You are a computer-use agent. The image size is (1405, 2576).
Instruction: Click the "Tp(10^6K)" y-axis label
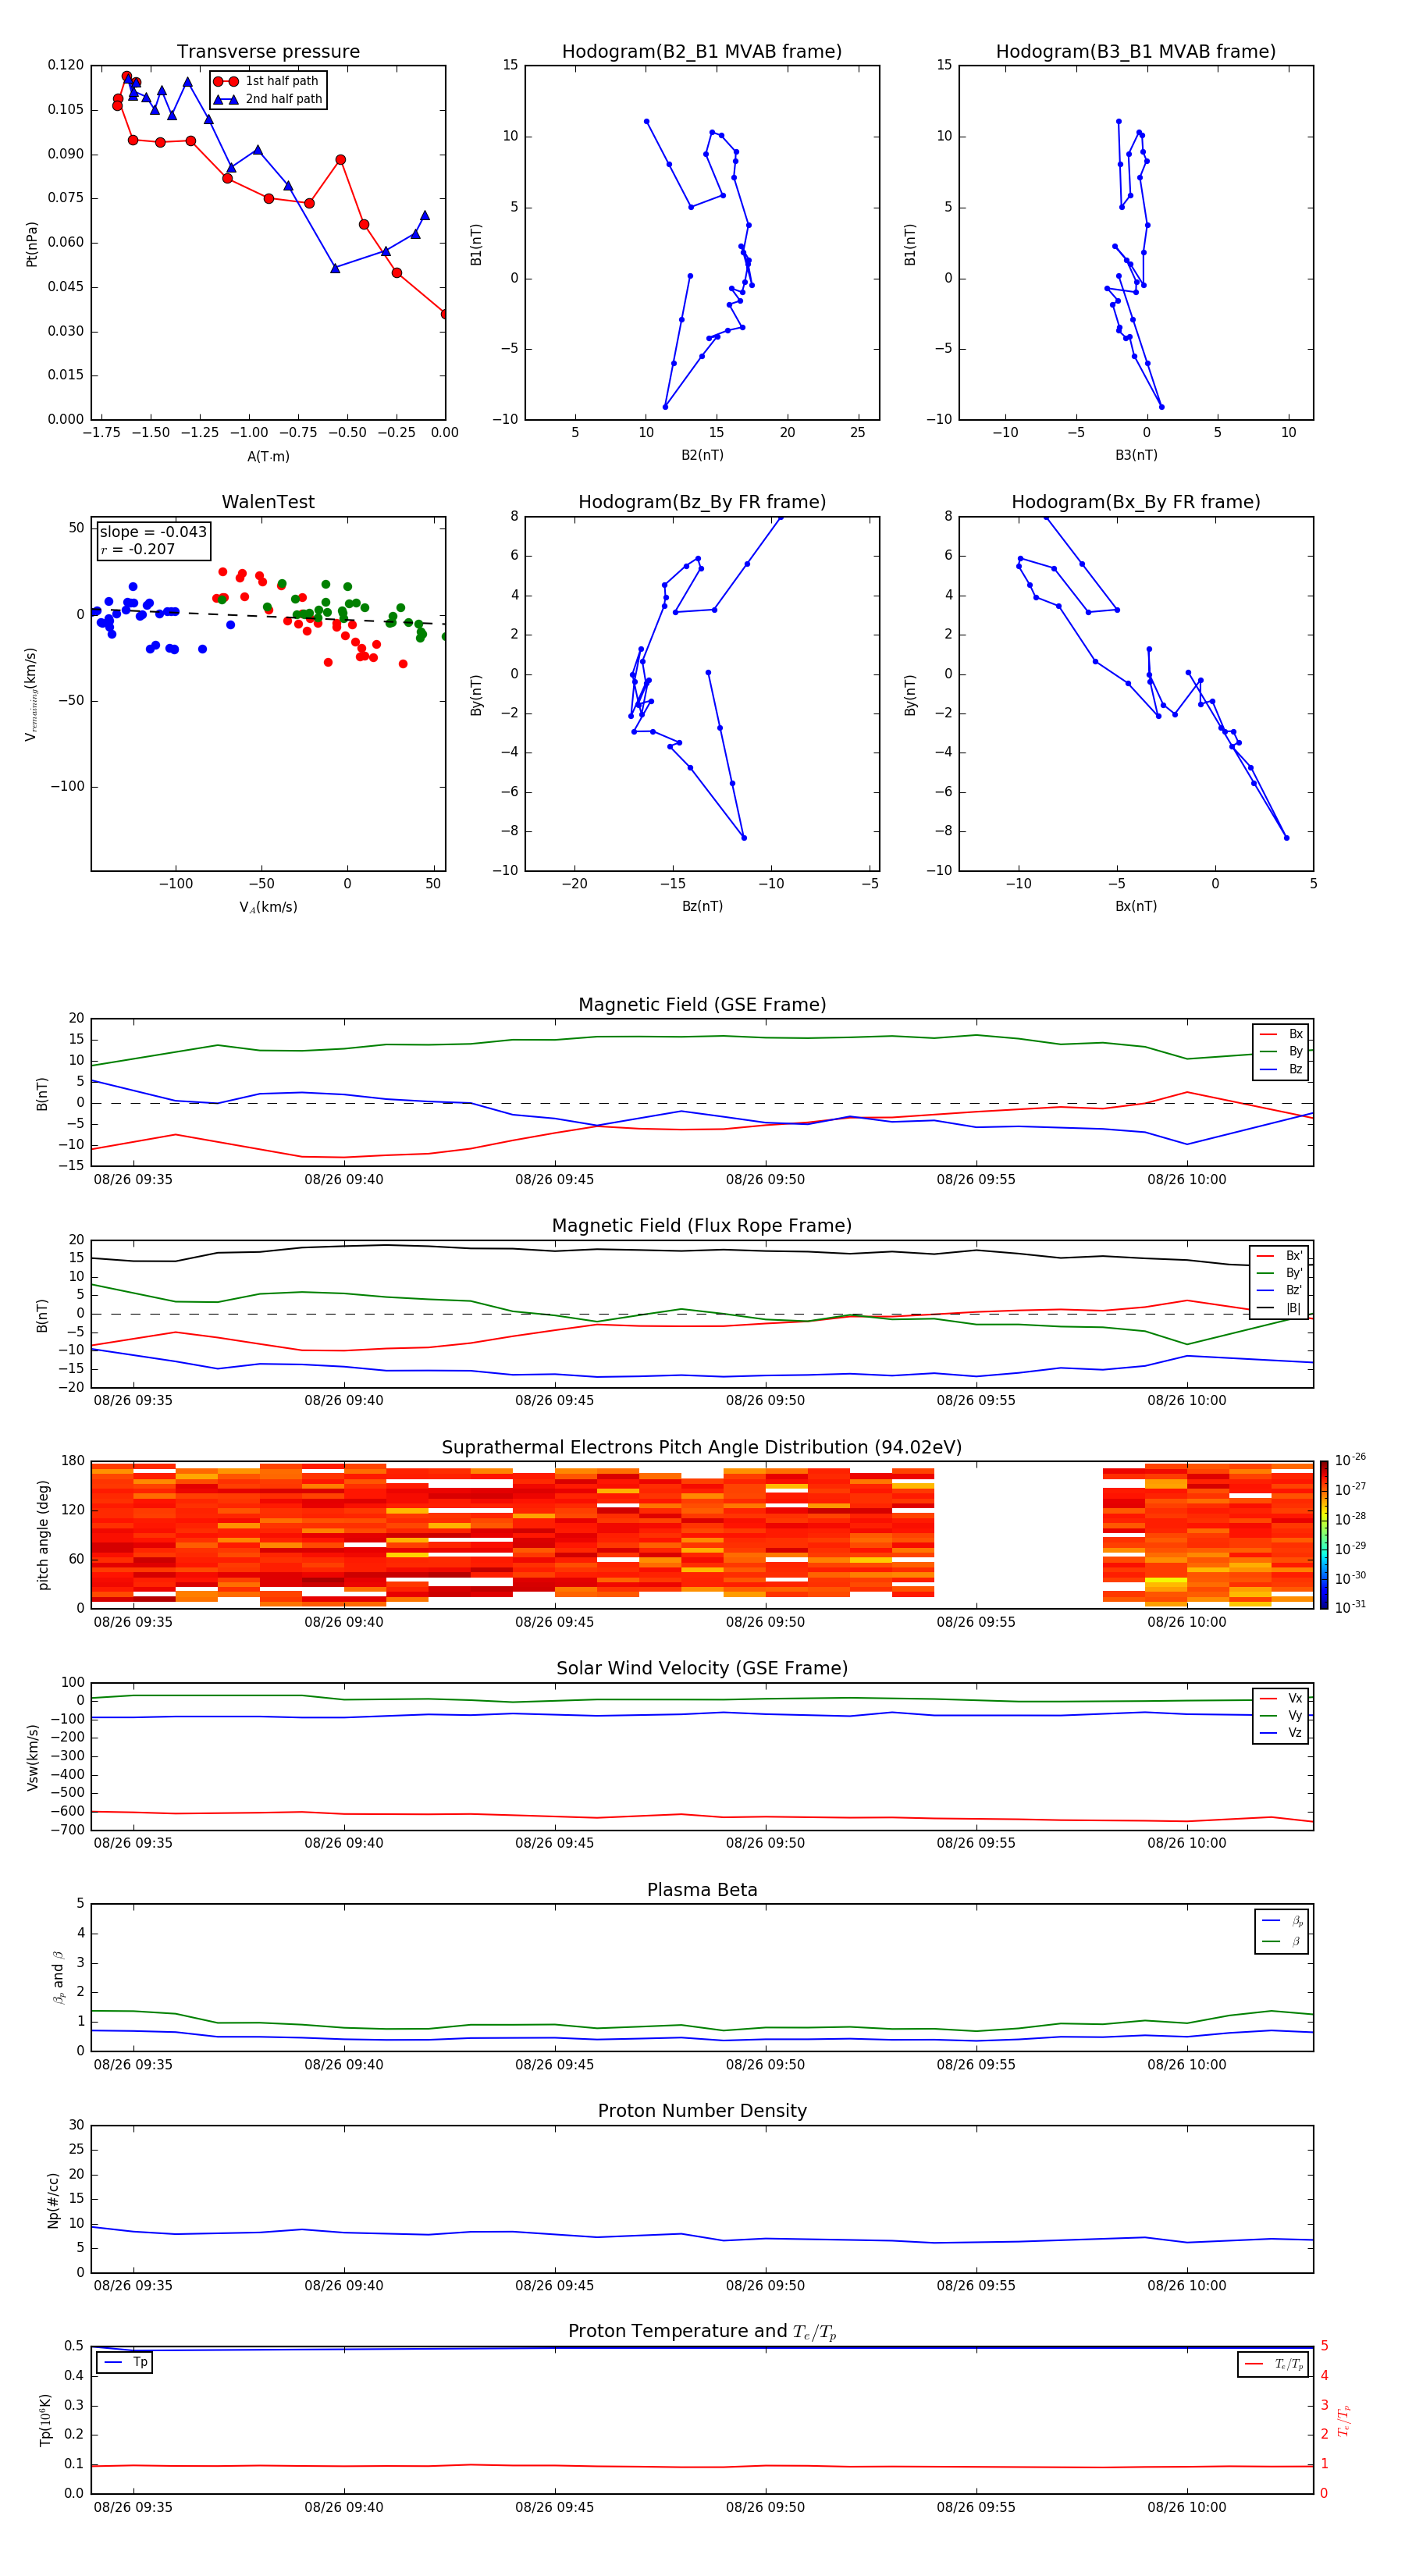[x=45, y=2420]
